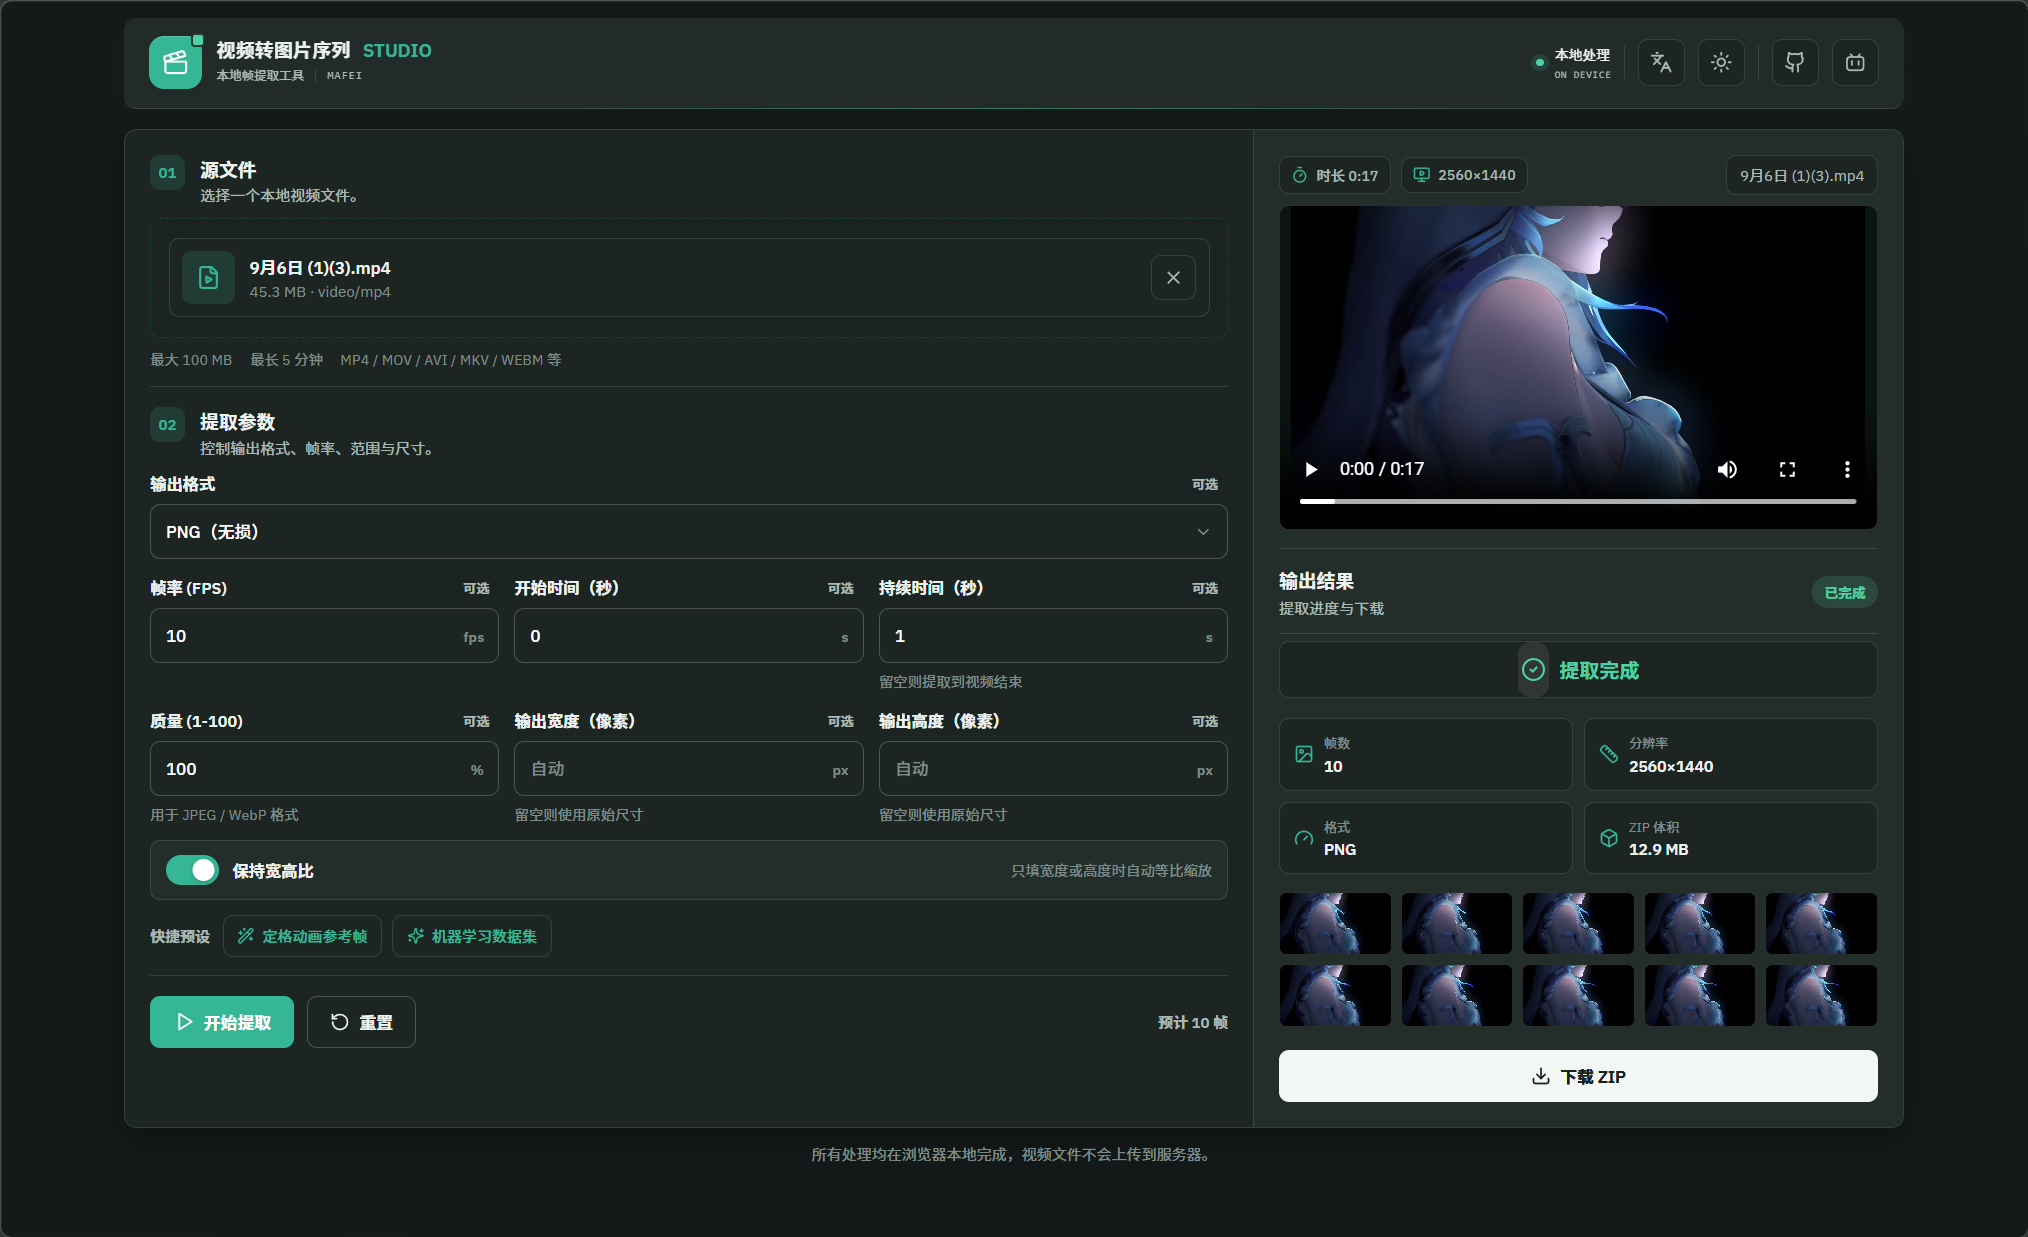Click the 预计 10 帧 estimate text

(x=1192, y=1022)
